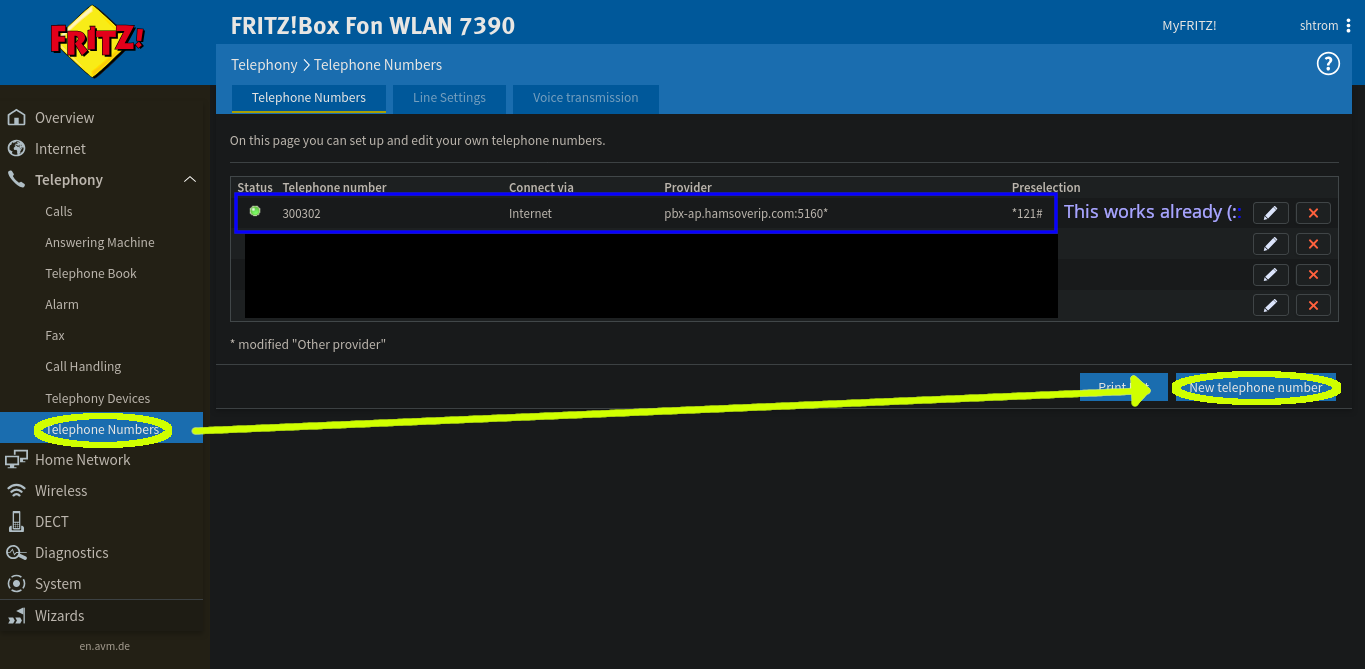Click the Internet connect-via cell
This screenshot has height=669, width=1365.
click(x=530, y=214)
